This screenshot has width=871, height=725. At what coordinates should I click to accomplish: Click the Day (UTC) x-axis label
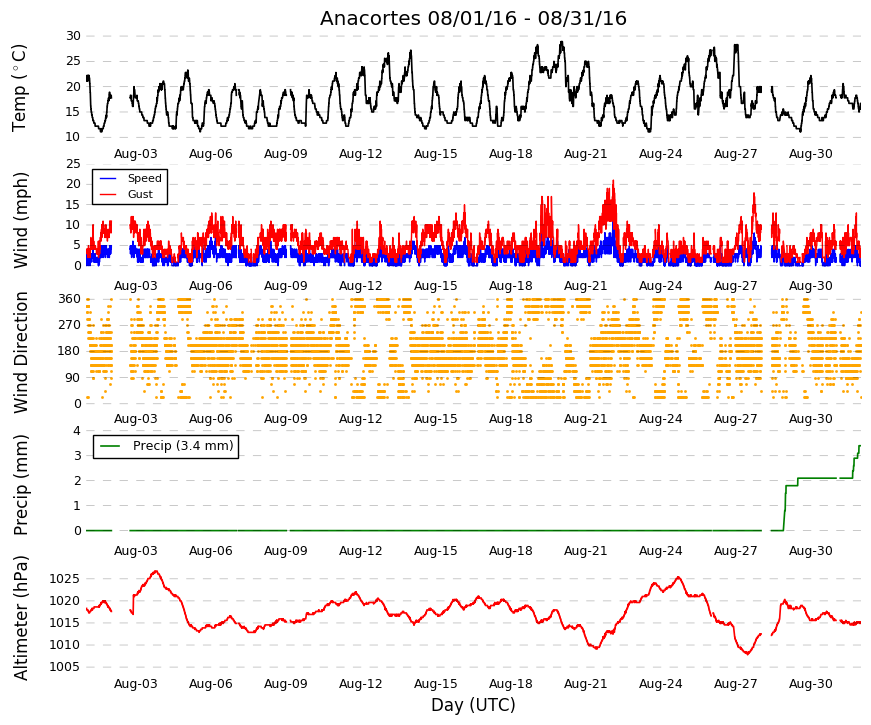click(473, 705)
